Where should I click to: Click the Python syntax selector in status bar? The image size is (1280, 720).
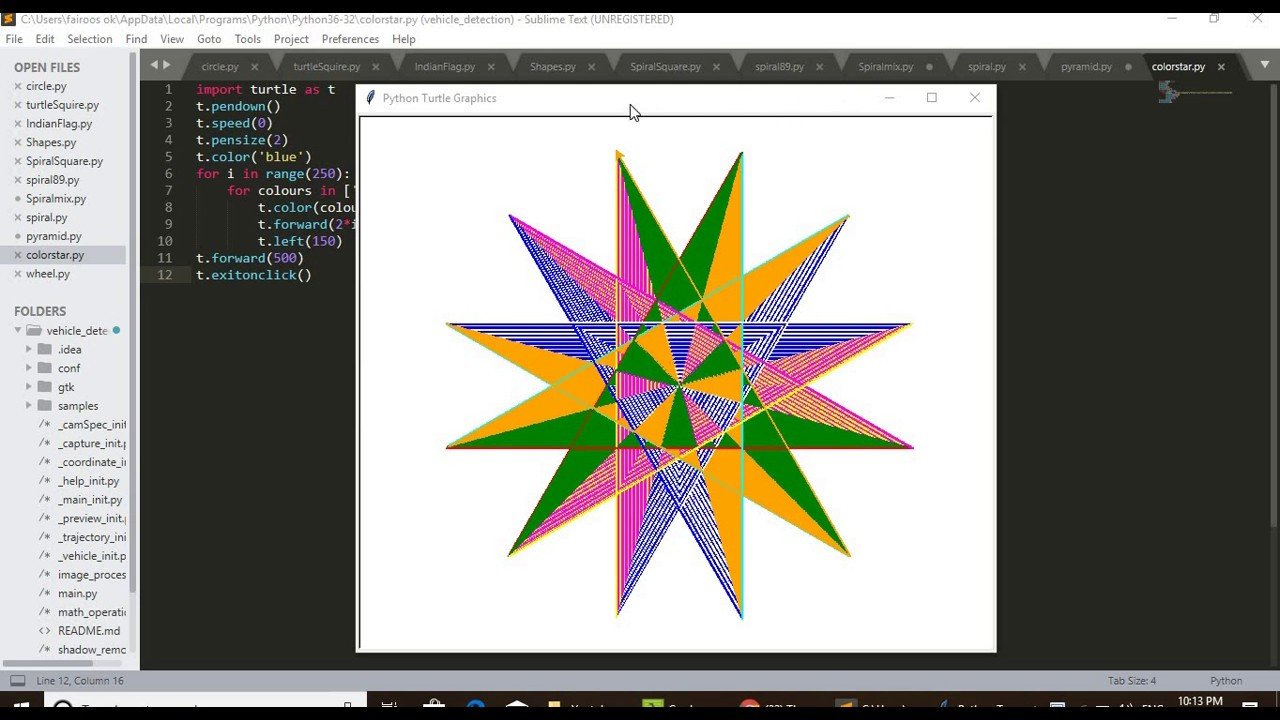1226,681
